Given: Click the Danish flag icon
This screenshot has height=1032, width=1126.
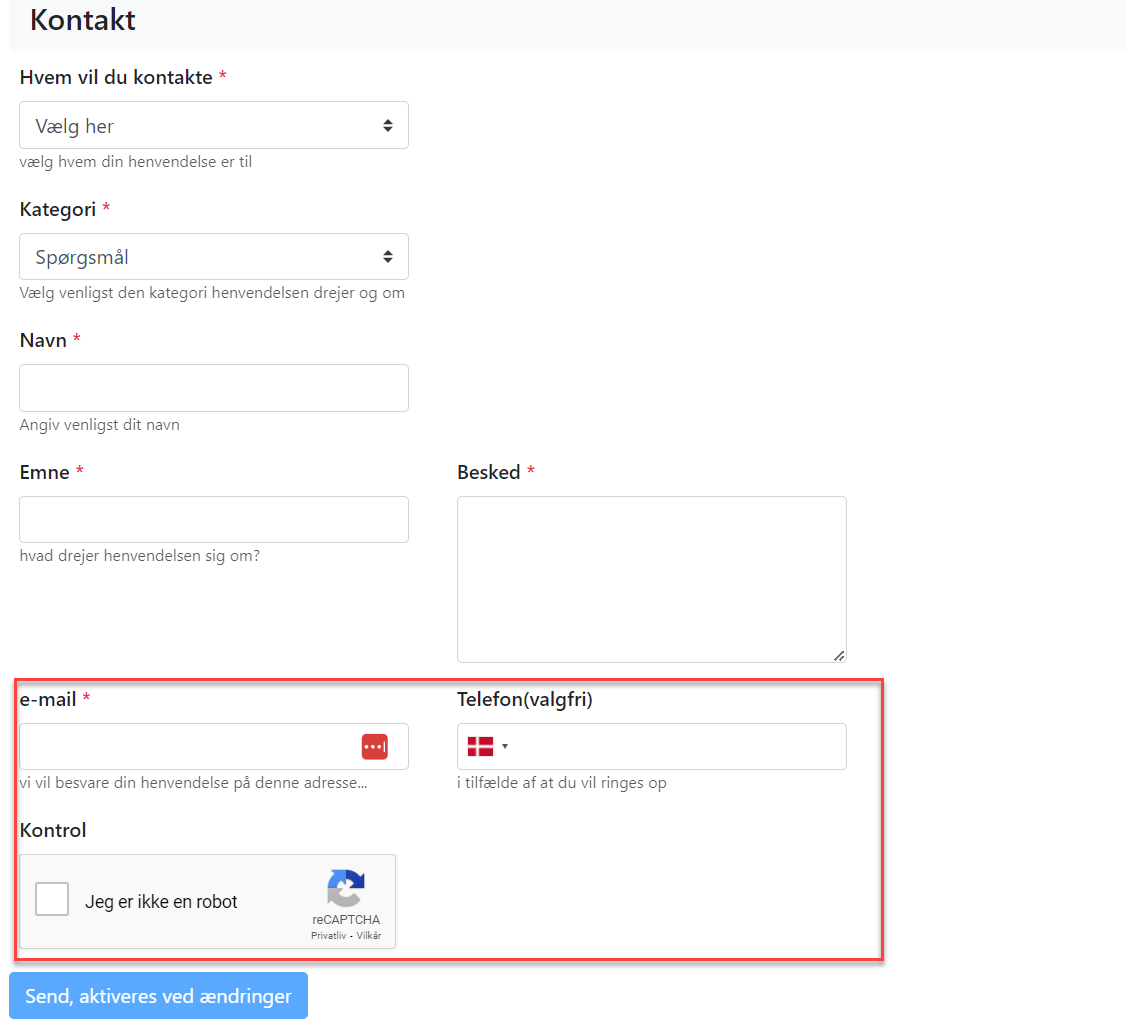Looking at the screenshot, I should point(481,746).
